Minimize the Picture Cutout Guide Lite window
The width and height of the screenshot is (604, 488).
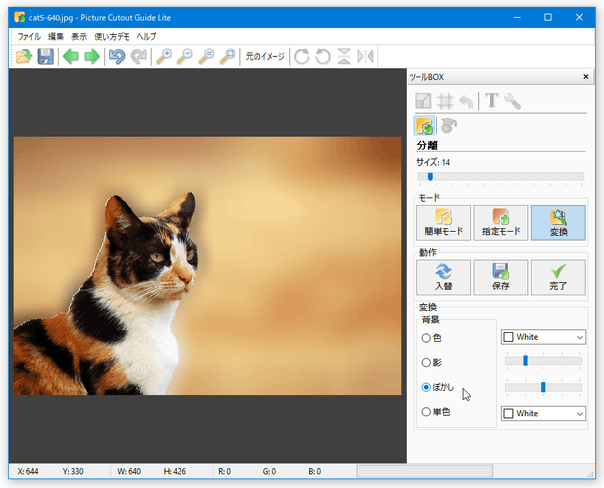tap(517, 17)
